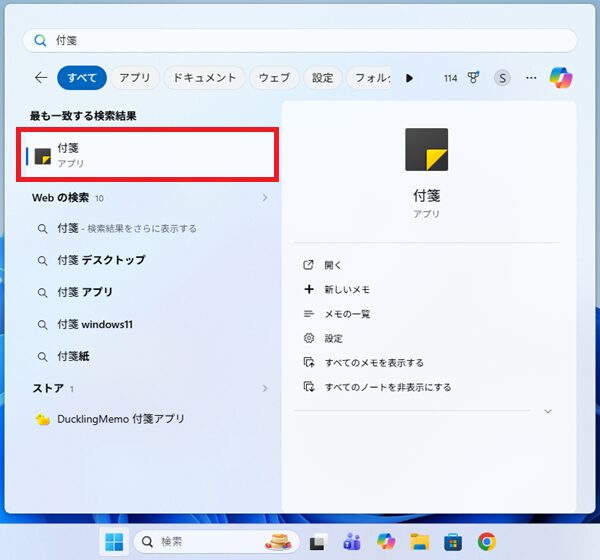Choose すべてのメモを表示する action
Screen dimensions: 600x560
coord(374,363)
